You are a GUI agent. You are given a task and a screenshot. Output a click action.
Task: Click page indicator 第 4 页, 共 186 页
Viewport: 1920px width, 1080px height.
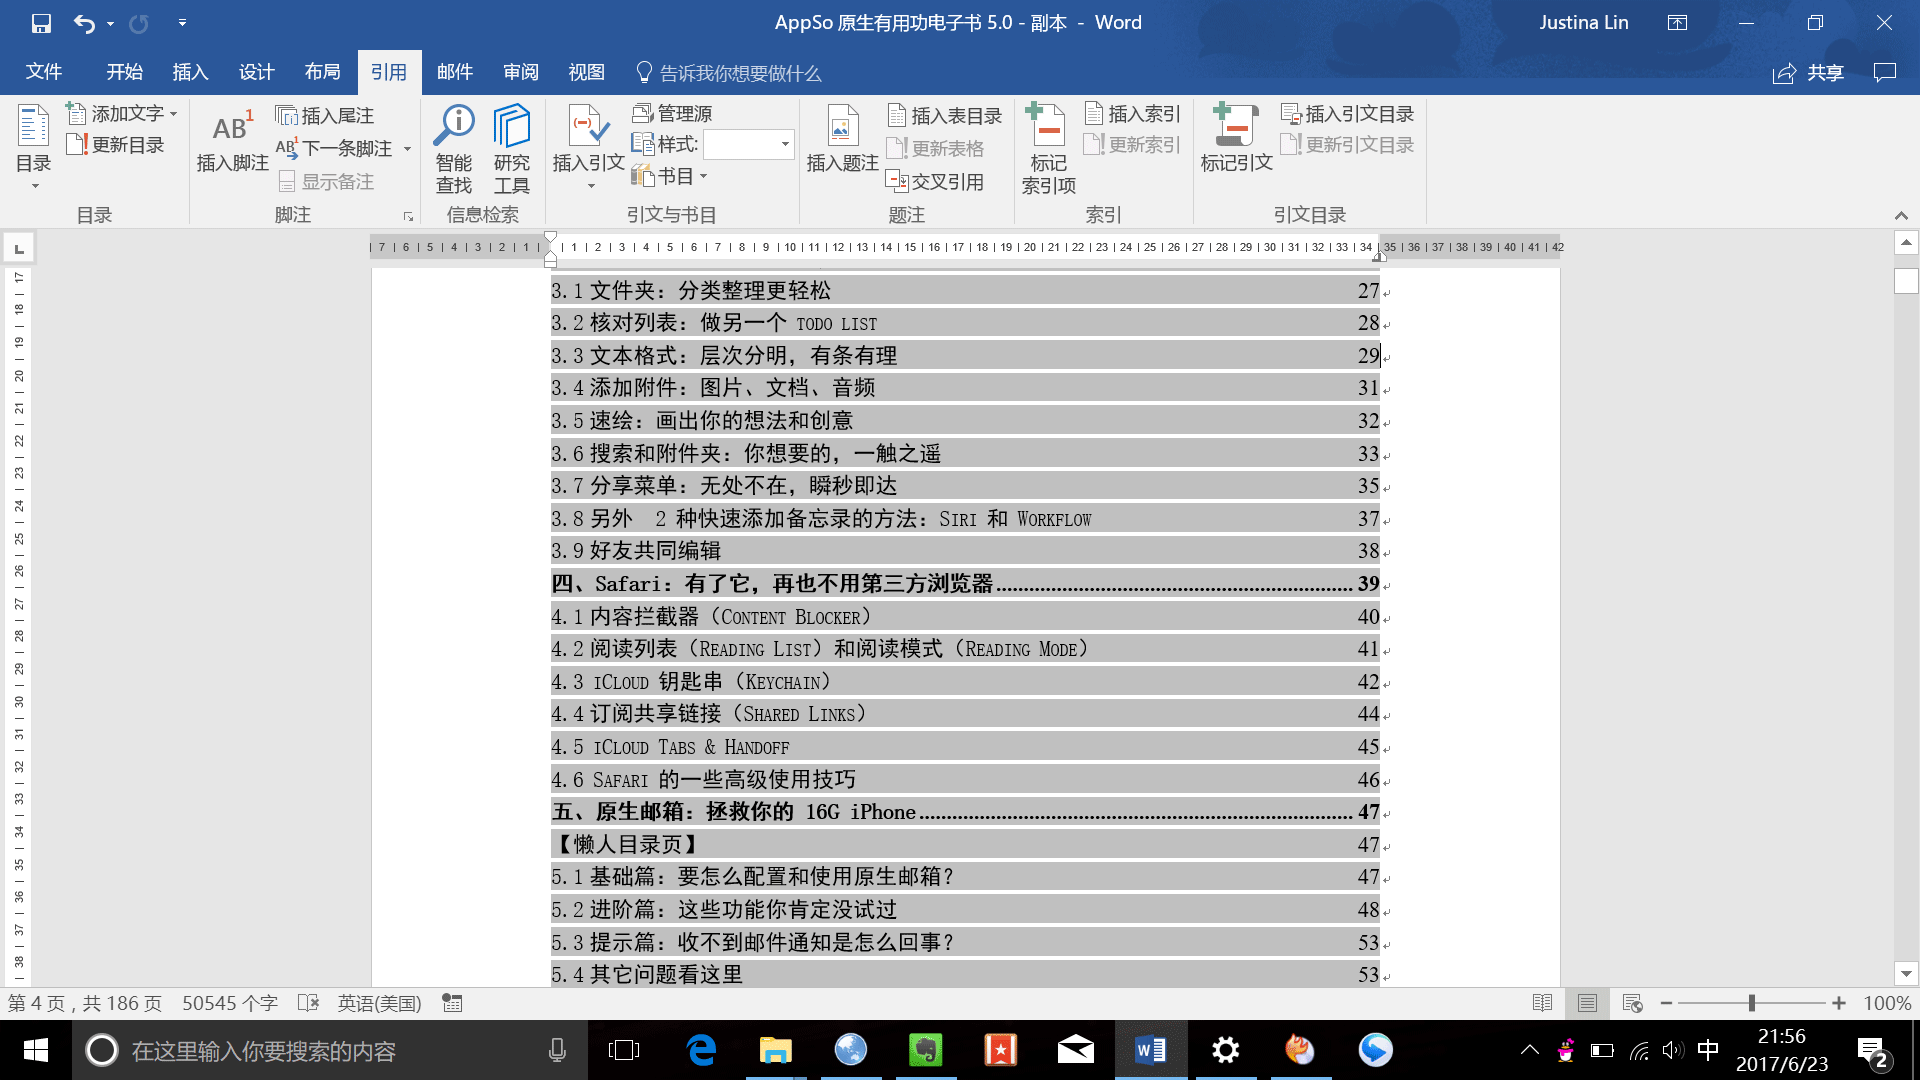[85, 1003]
